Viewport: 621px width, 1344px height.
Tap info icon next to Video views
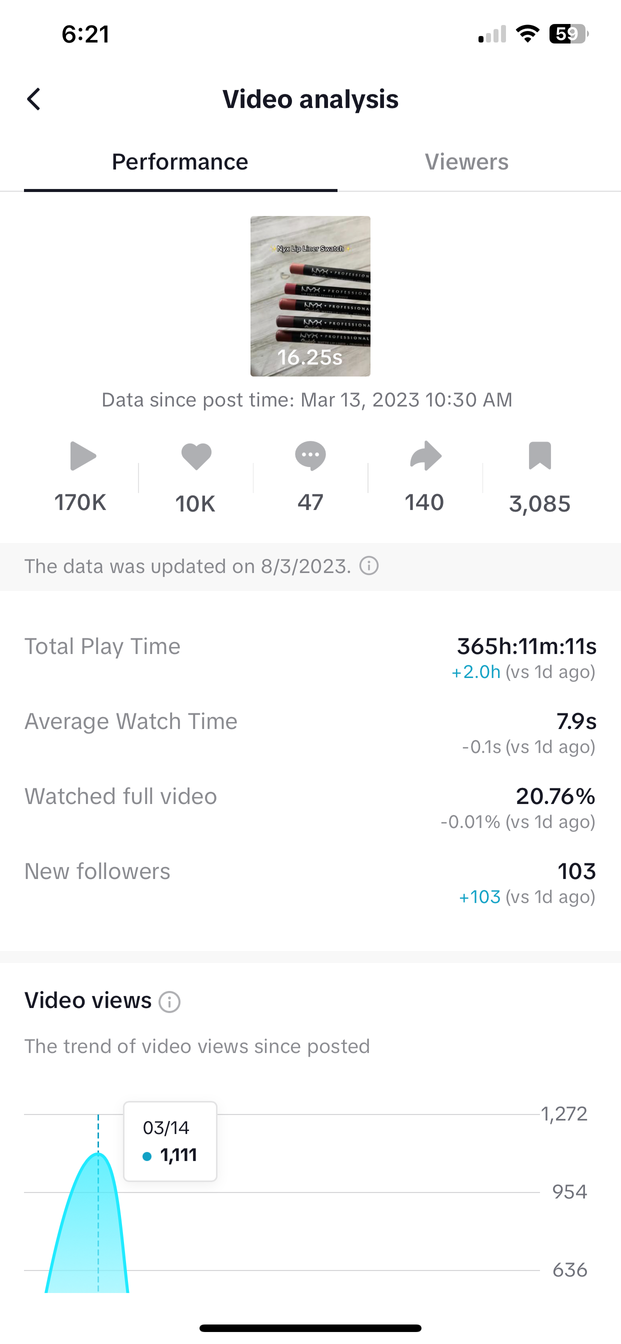coord(169,1001)
